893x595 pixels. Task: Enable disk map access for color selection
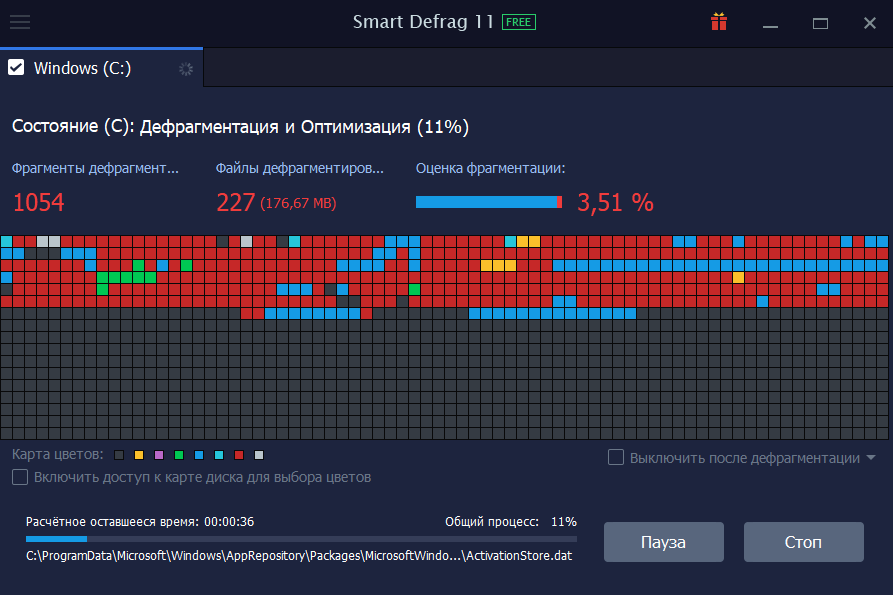(x=20, y=477)
